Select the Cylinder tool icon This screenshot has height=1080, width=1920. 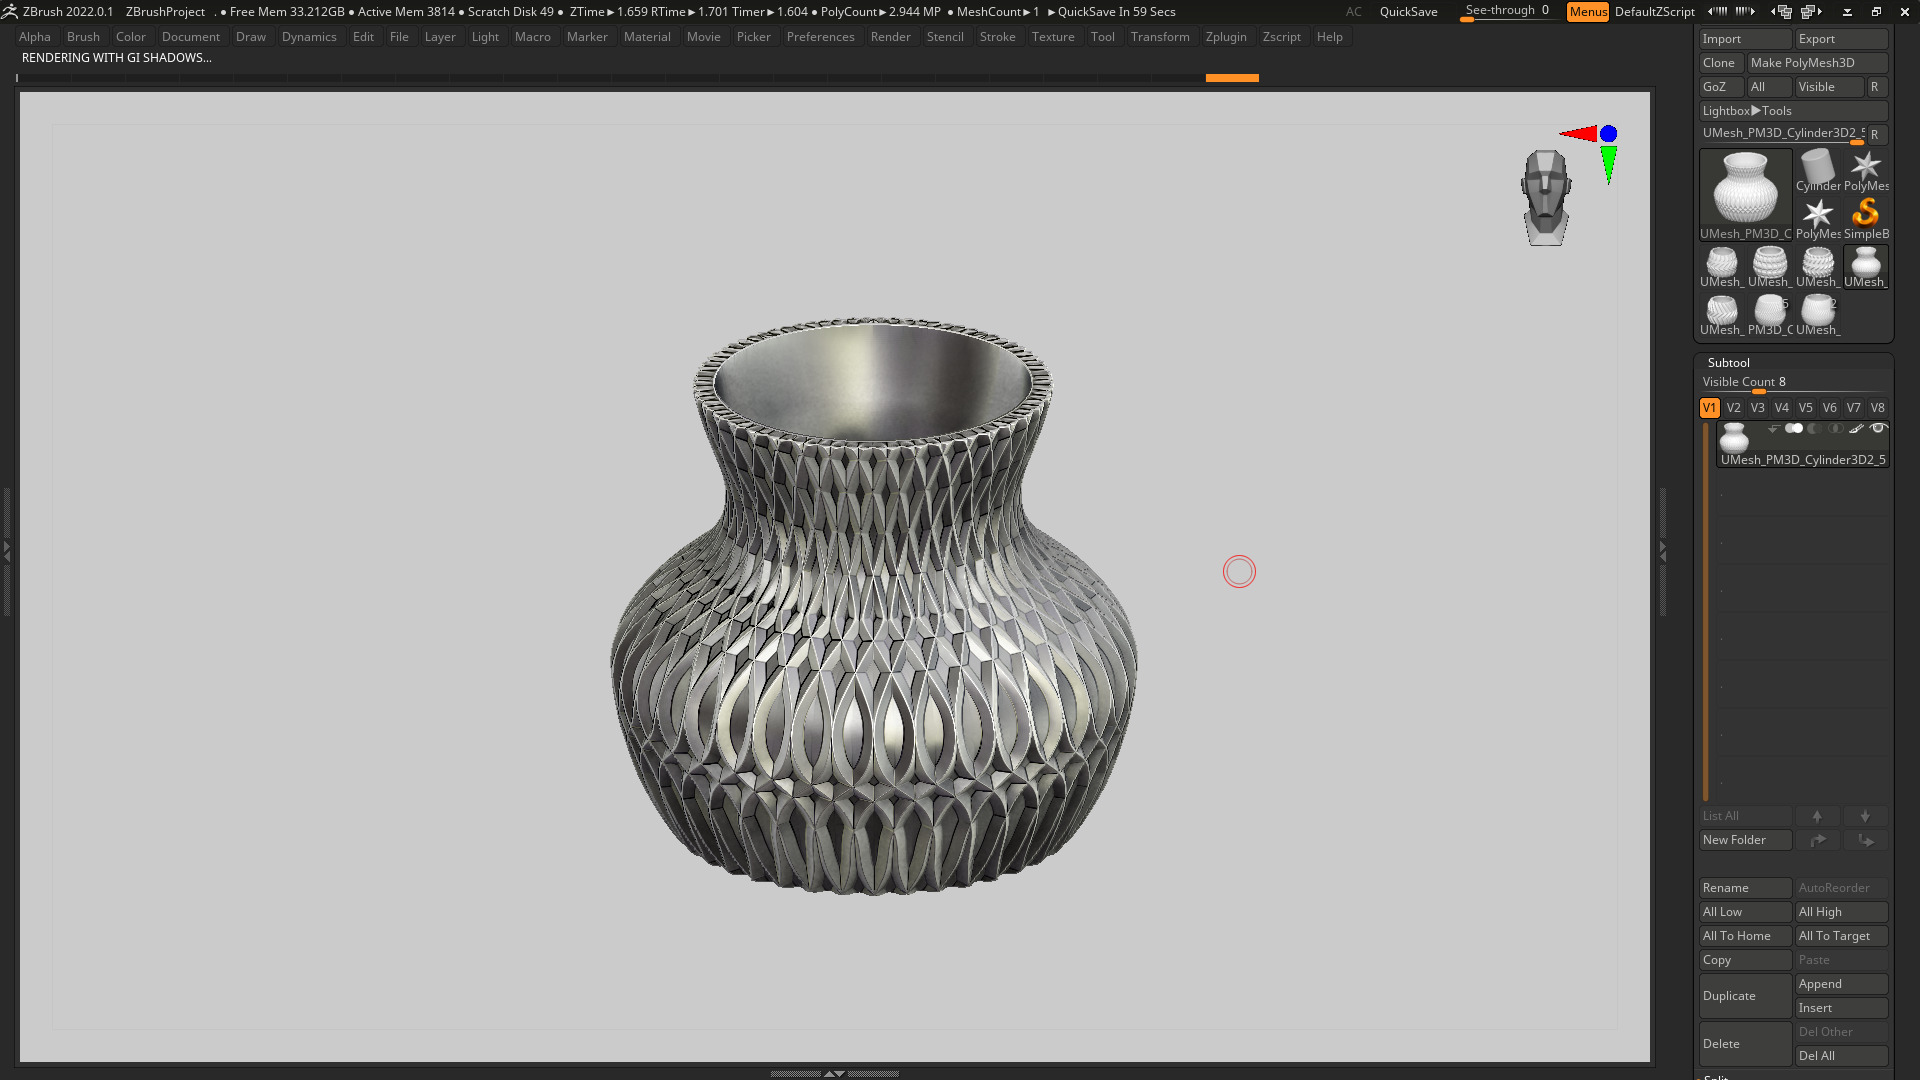(x=1818, y=171)
